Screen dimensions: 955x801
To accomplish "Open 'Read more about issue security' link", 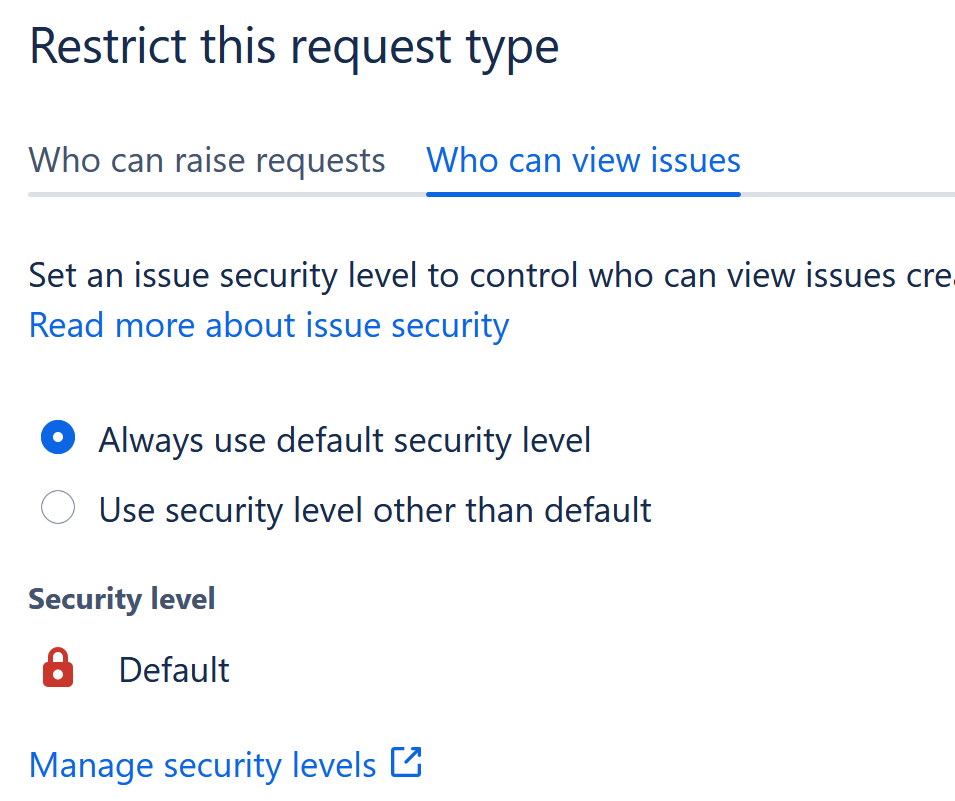I will pos(269,325).
